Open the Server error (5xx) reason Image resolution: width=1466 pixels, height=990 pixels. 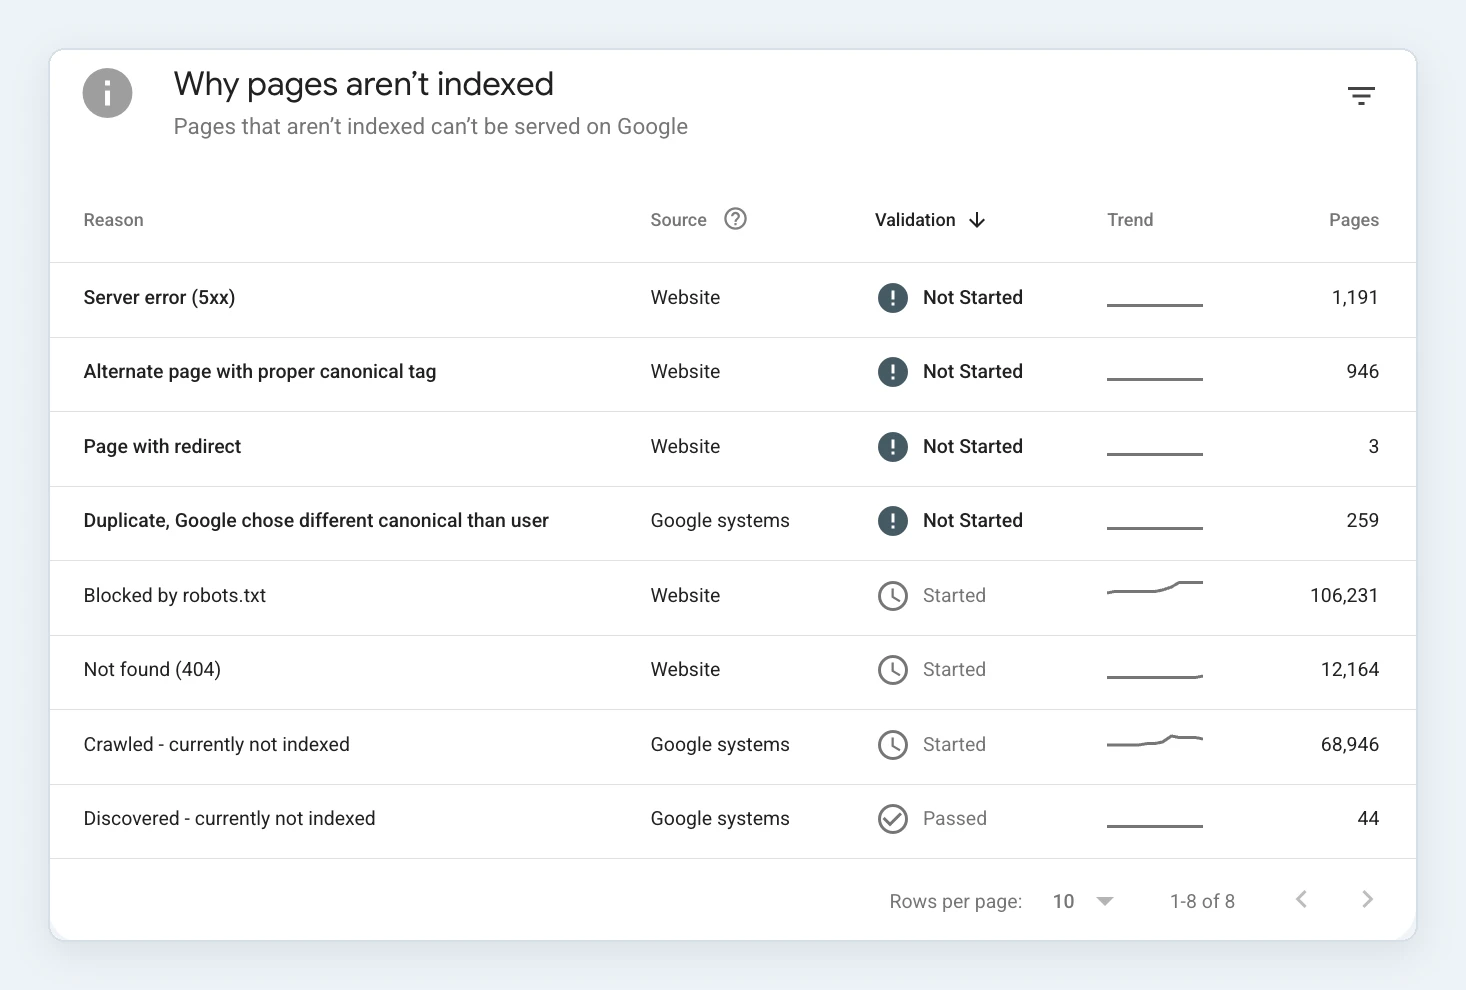[159, 298]
